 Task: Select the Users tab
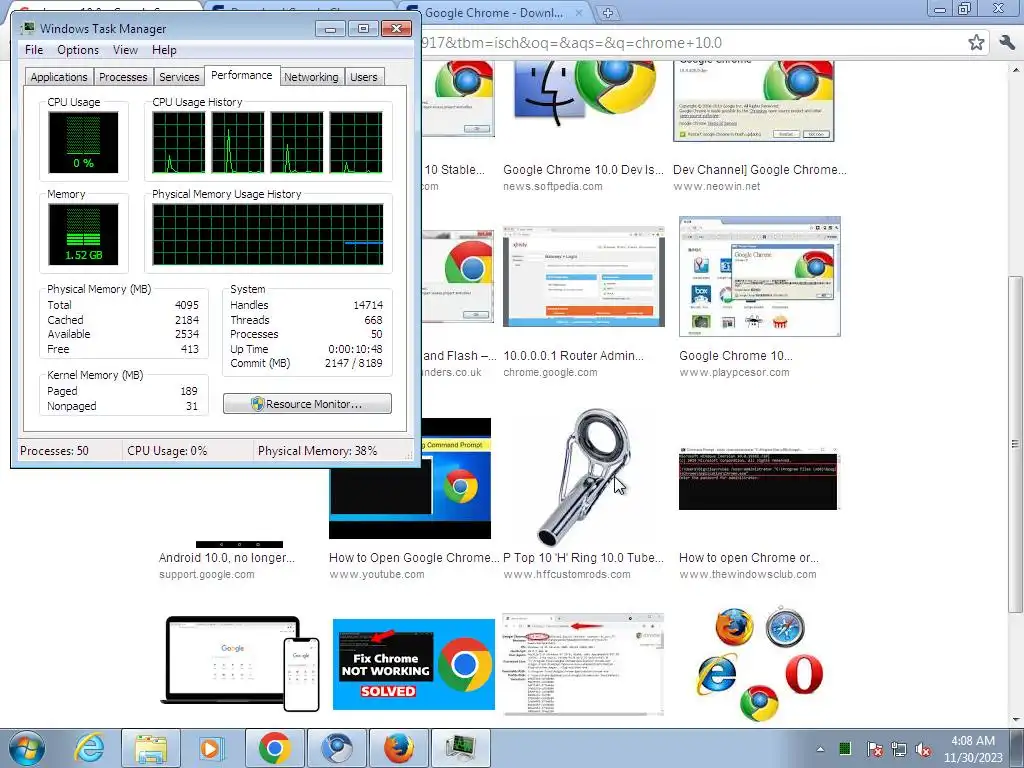point(363,77)
